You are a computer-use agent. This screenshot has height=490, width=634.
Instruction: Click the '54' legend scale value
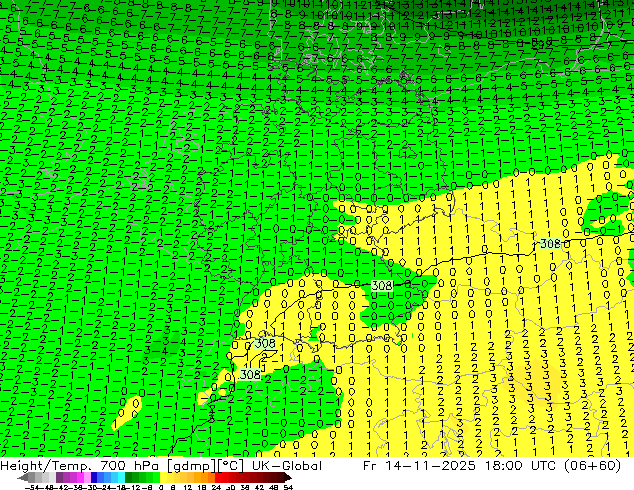coord(288,487)
